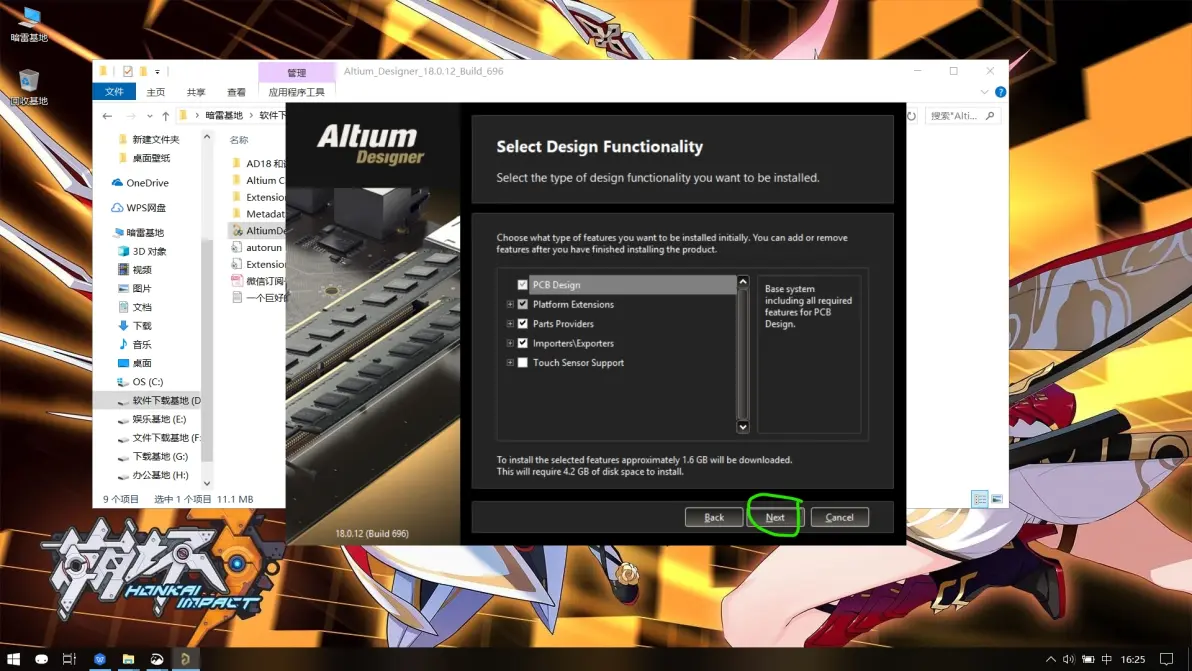Switch Explorer to large icons view
The image size is (1192, 671).
click(x=997, y=499)
